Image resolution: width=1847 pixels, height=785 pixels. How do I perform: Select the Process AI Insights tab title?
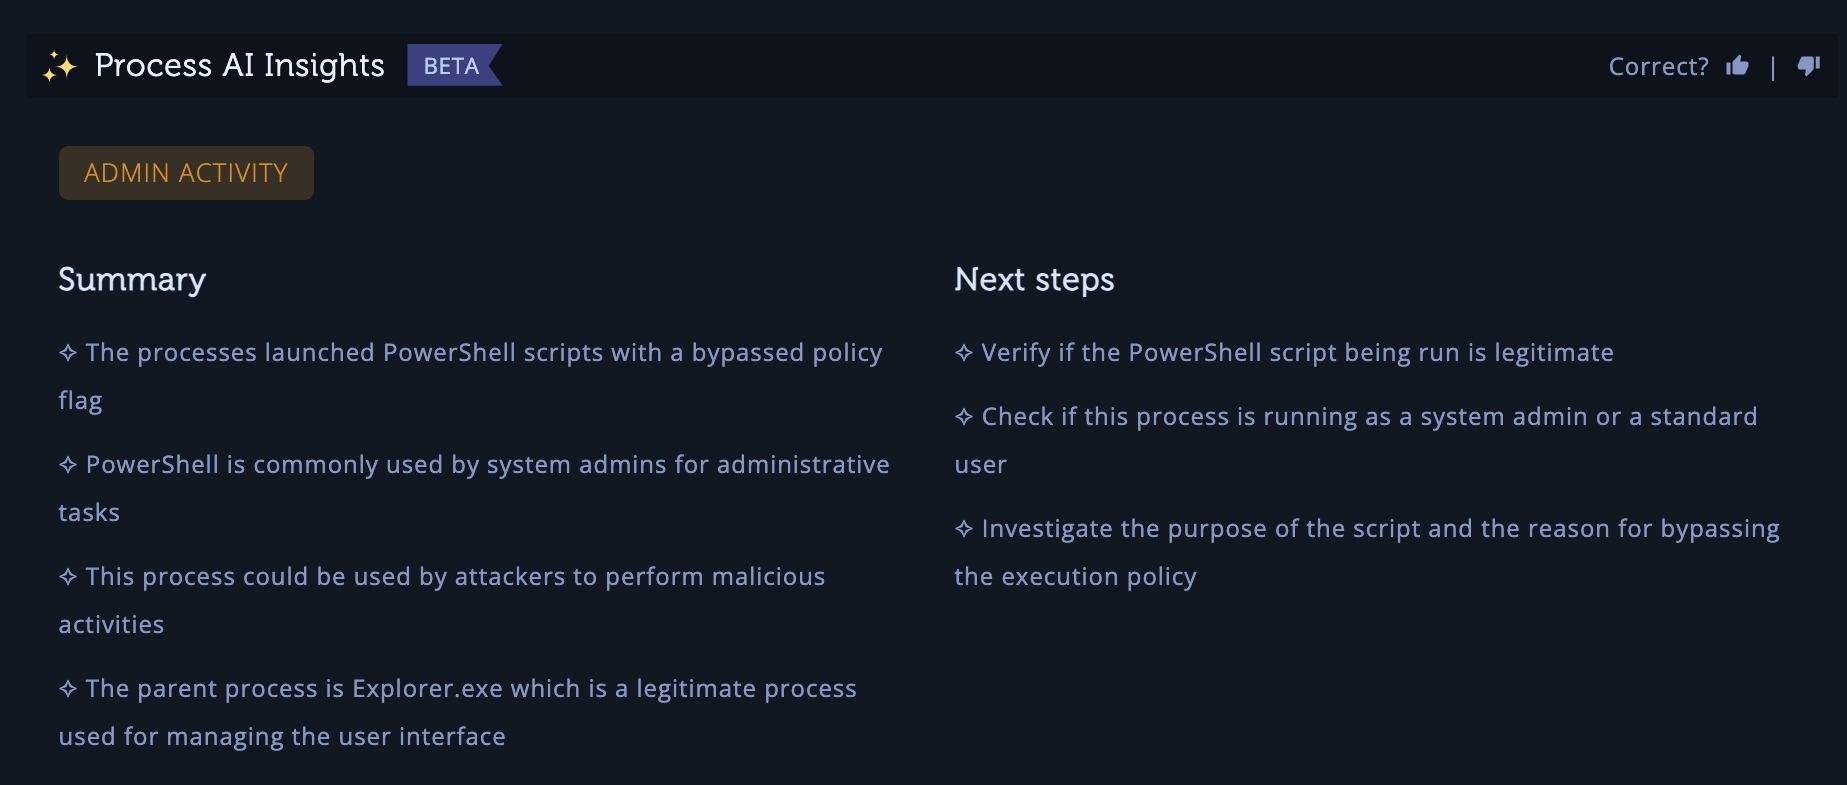pos(239,65)
